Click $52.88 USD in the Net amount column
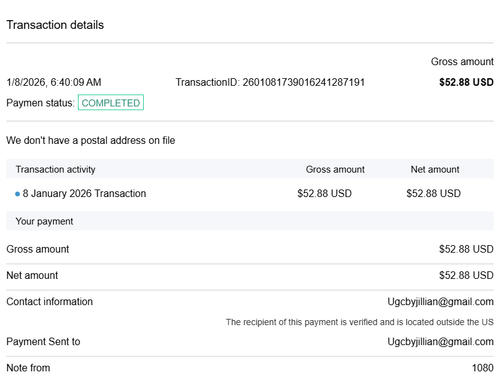Image resolution: width=500 pixels, height=389 pixels. click(x=434, y=194)
